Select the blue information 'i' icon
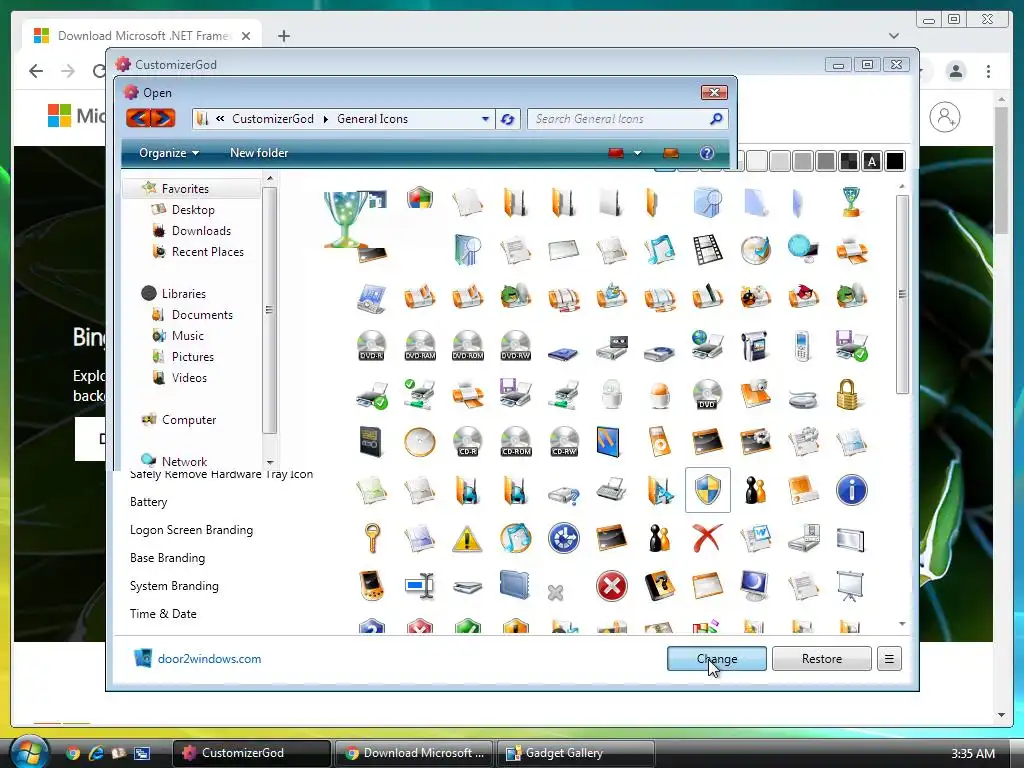 point(852,490)
